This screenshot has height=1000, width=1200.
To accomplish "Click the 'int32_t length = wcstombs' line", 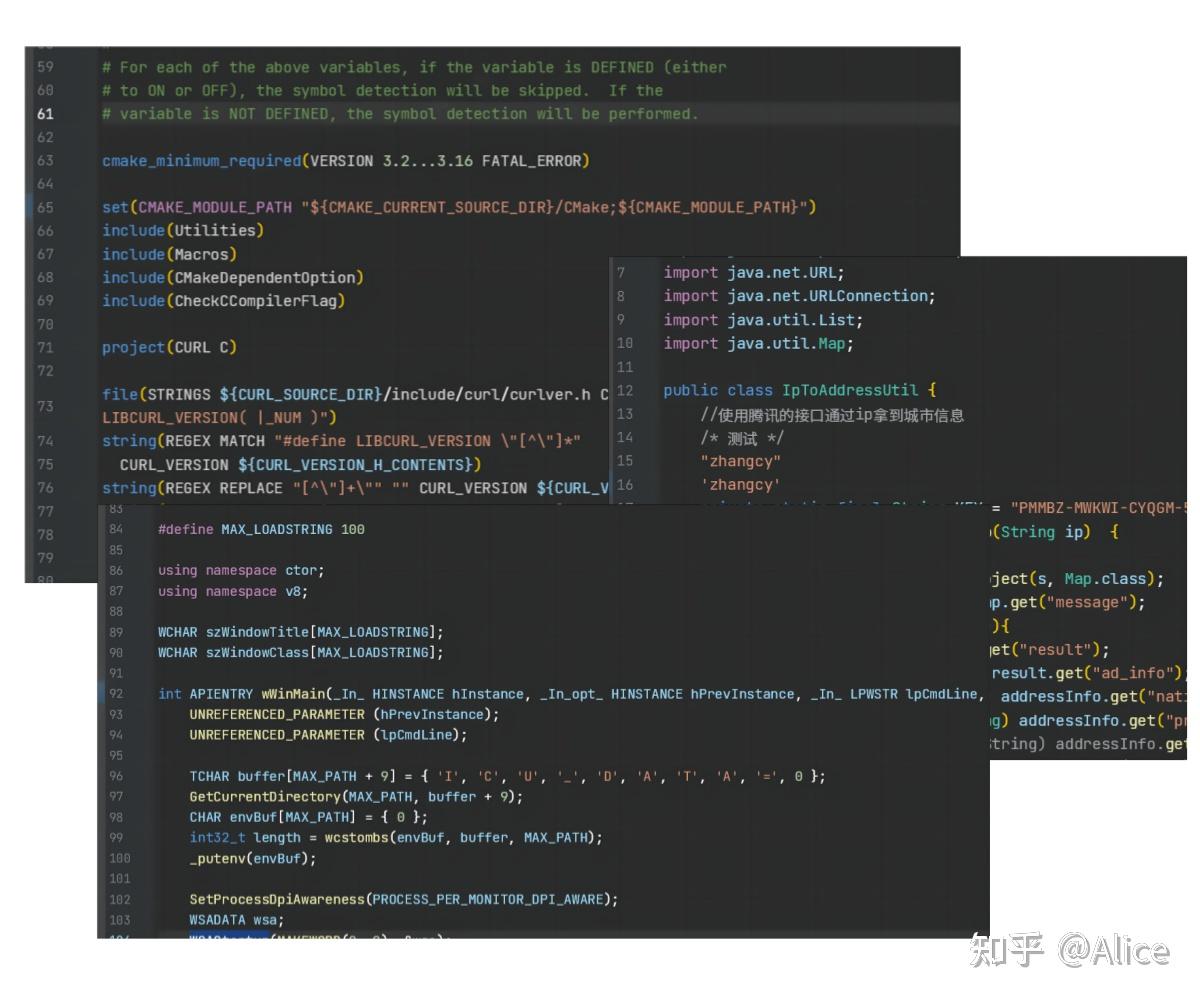I will point(396,838).
